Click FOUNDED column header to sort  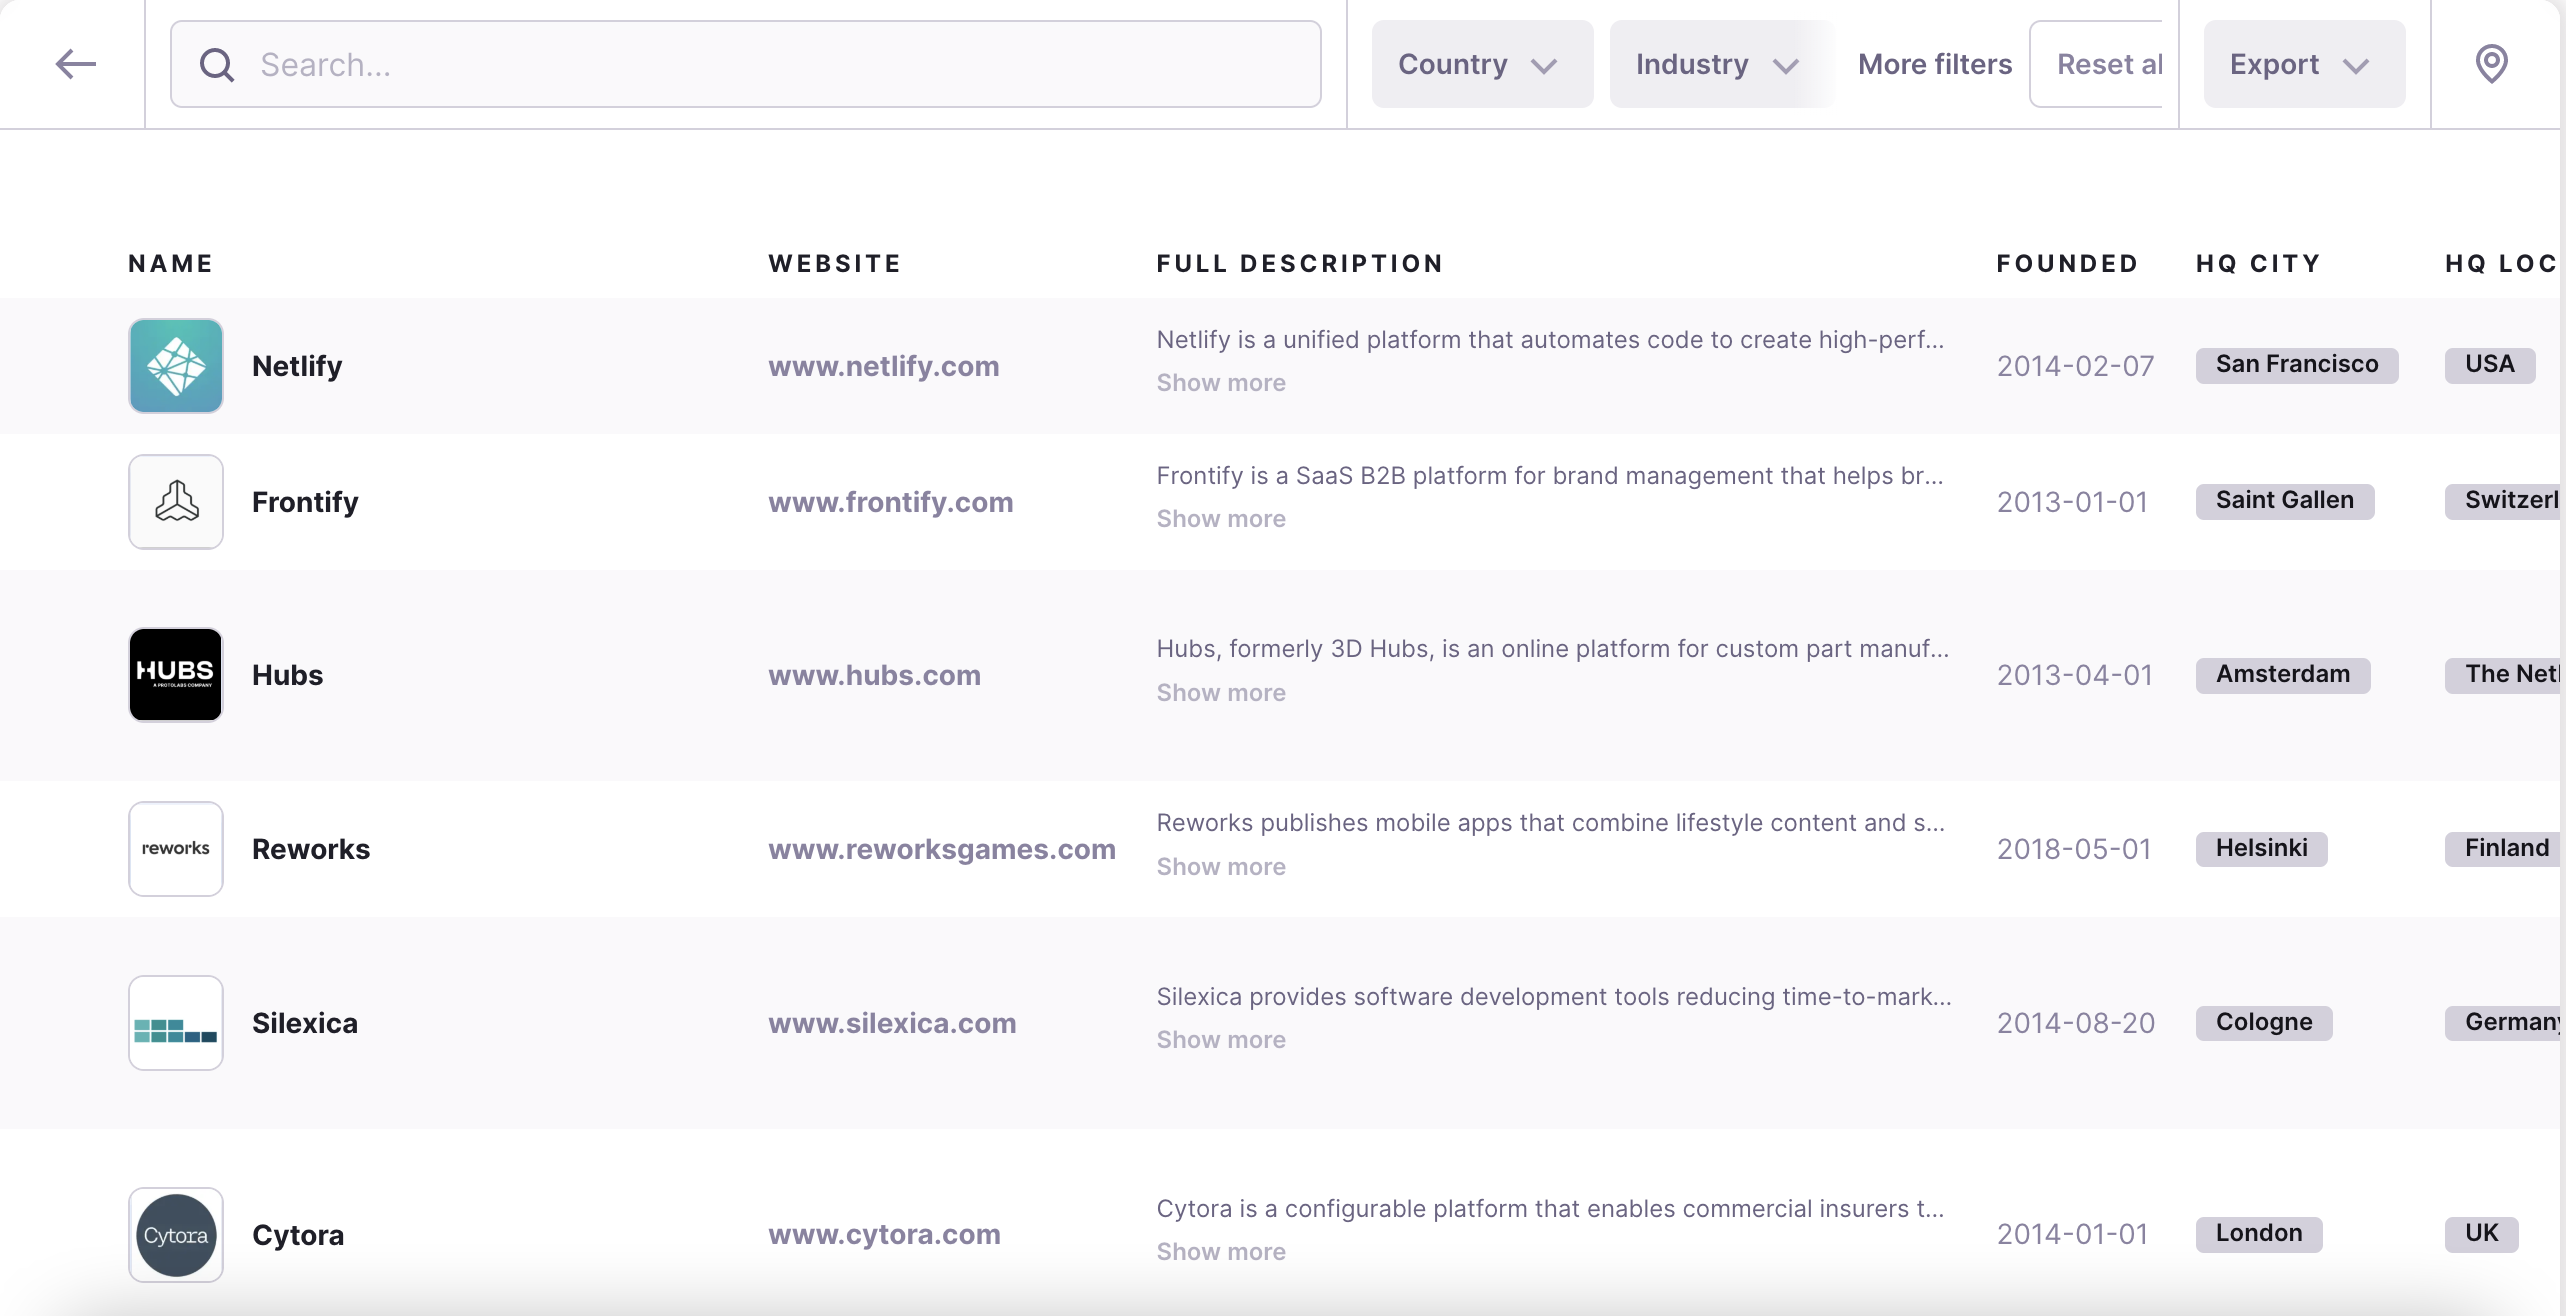tap(2068, 262)
